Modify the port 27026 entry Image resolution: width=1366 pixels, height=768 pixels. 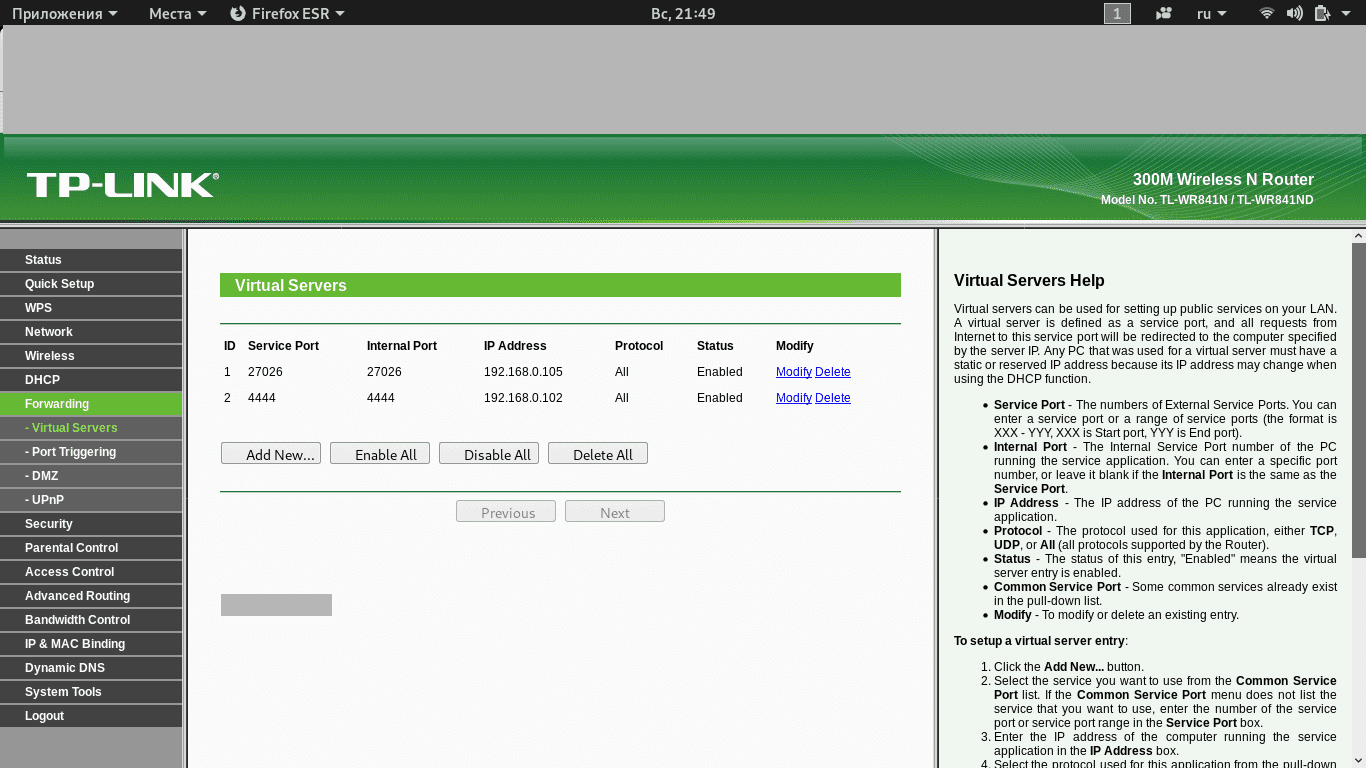794,372
